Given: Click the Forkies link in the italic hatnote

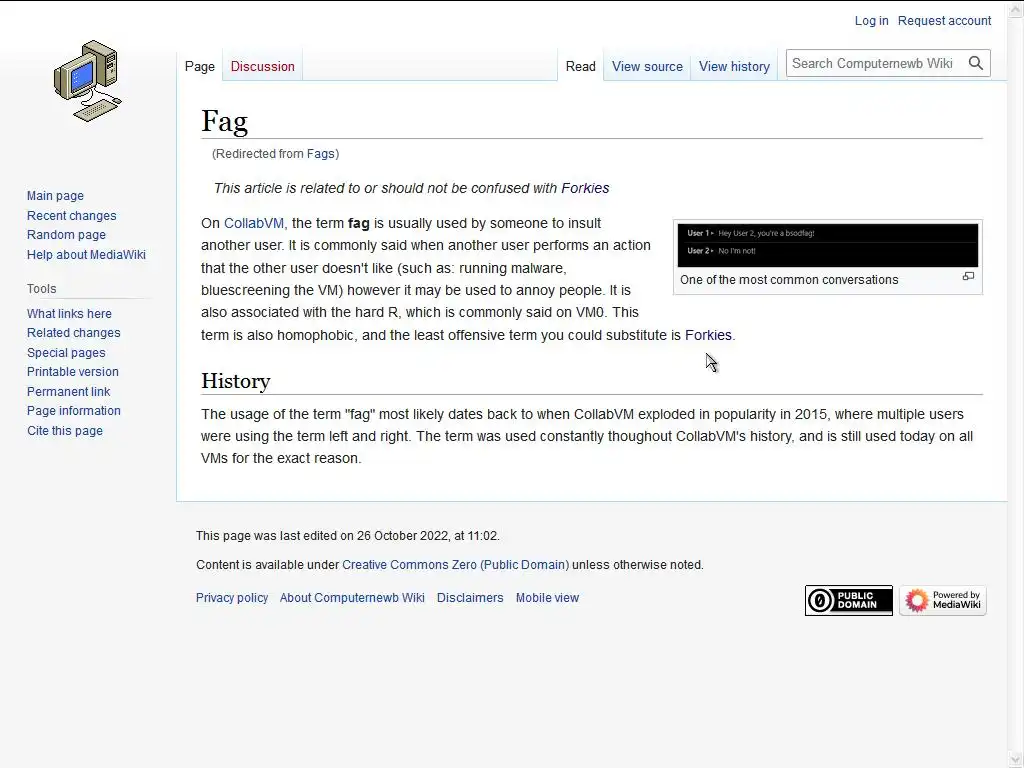Looking at the screenshot, I should (x=585, y=188).
